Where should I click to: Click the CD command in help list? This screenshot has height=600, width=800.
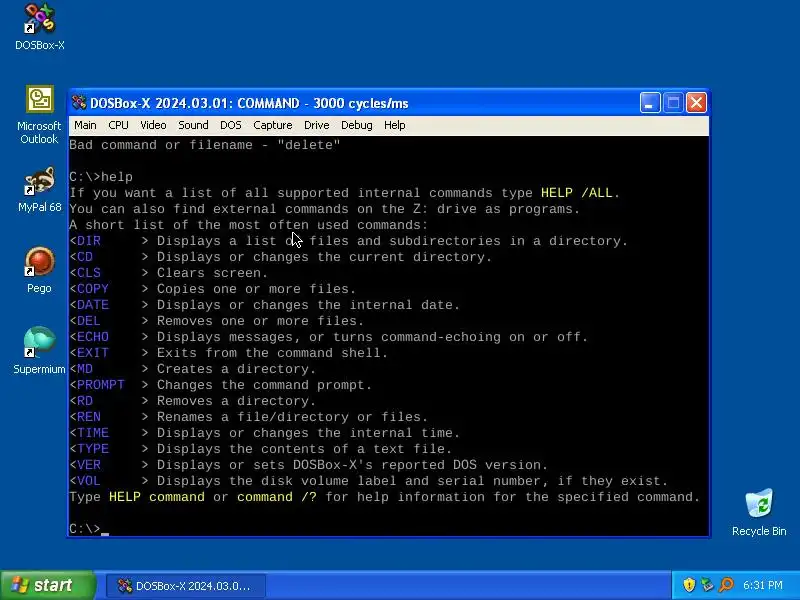click(85, 257)
